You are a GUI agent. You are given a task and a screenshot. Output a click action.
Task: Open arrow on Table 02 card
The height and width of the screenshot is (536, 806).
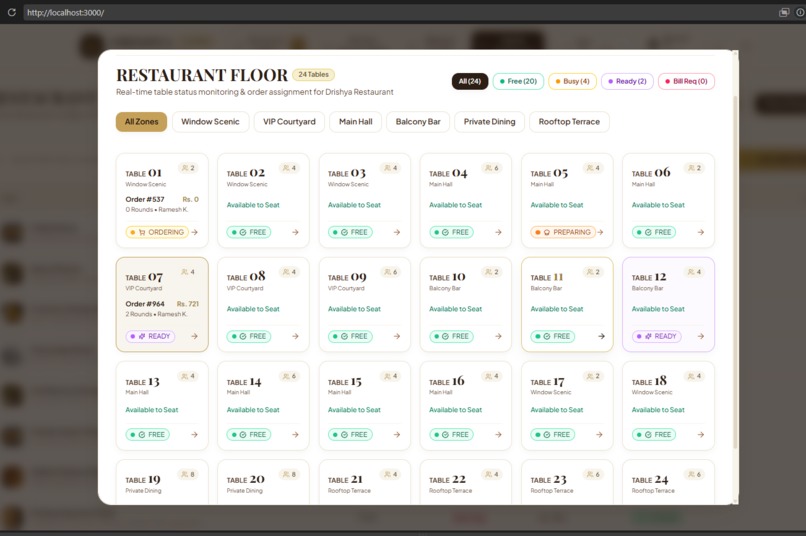(x=296, y=232)
